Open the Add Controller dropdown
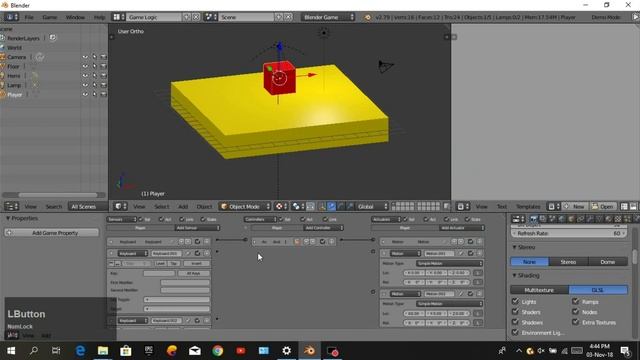The image size is (640, 360). [x=322, y=228]
